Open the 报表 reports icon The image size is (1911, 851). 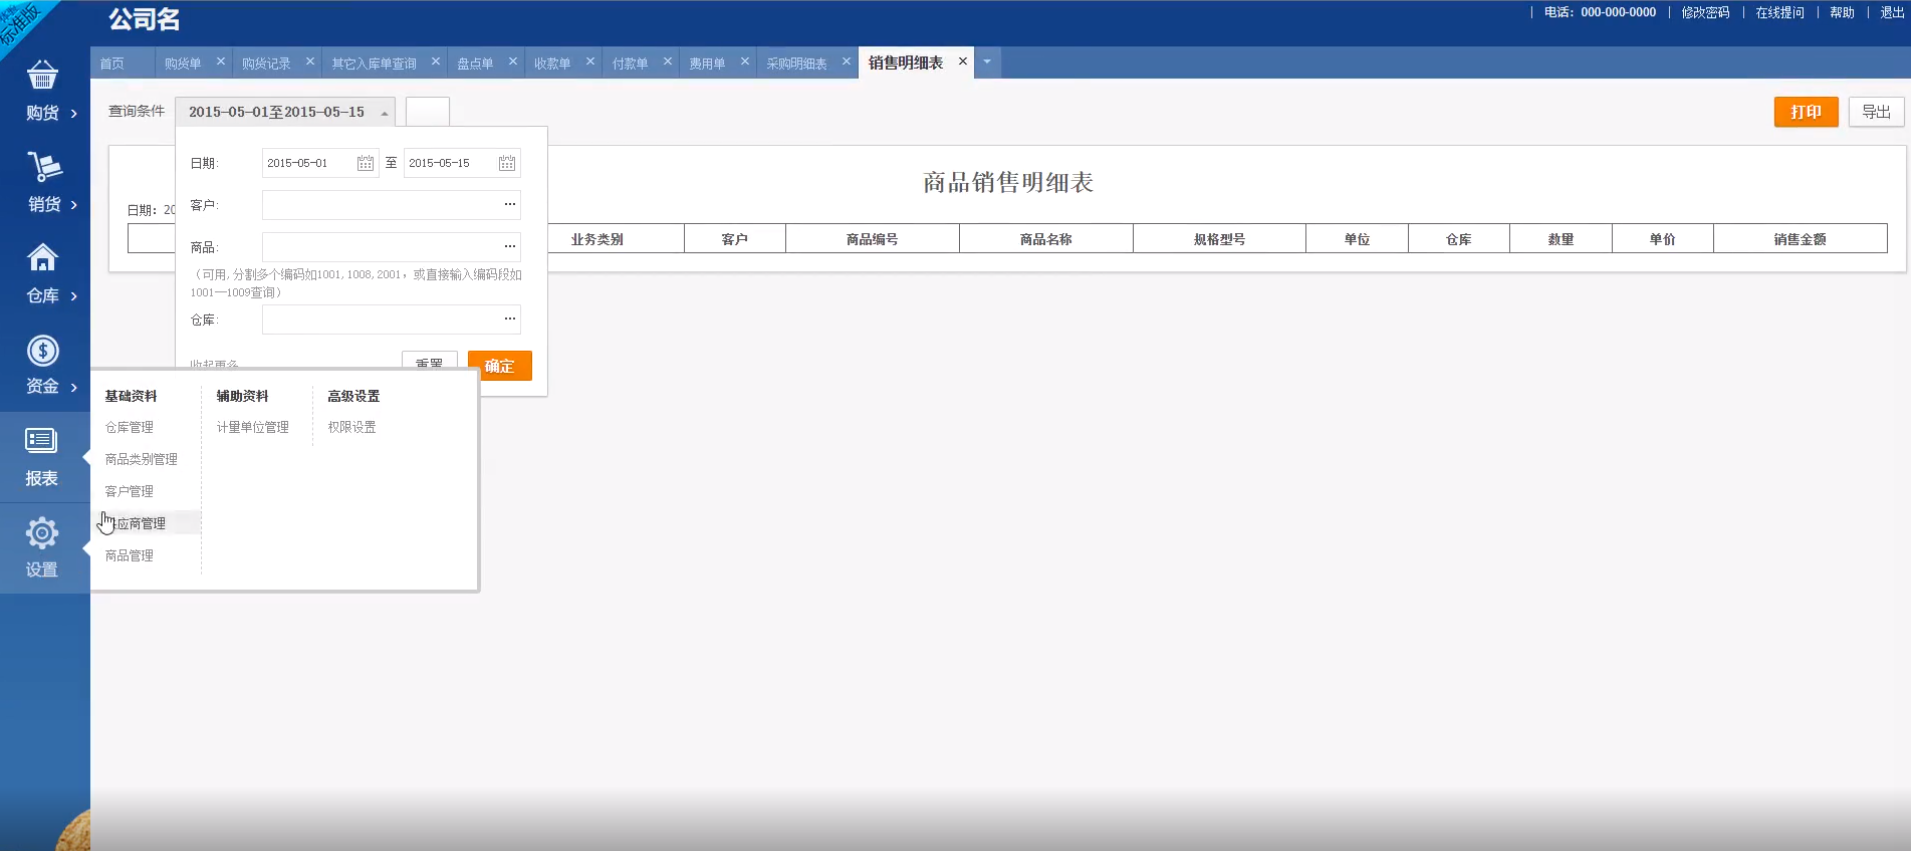[x=41, y=441]
